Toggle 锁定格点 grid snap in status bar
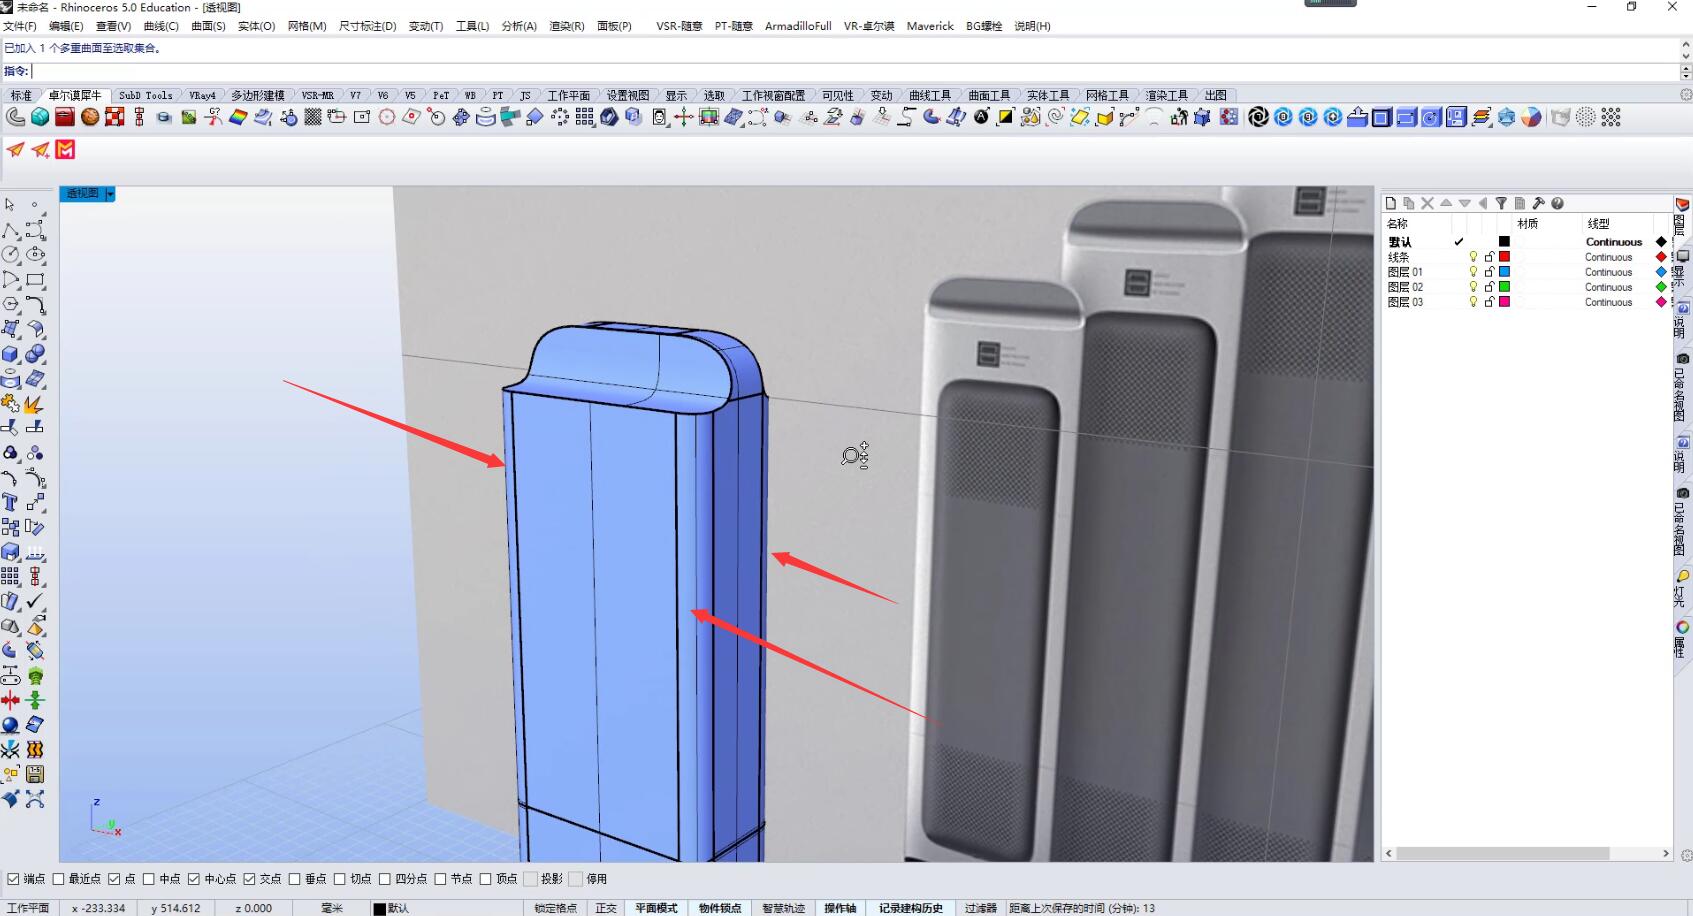Screen dimensions: 1693x916 pyautogui.click(x=555, y=908)
